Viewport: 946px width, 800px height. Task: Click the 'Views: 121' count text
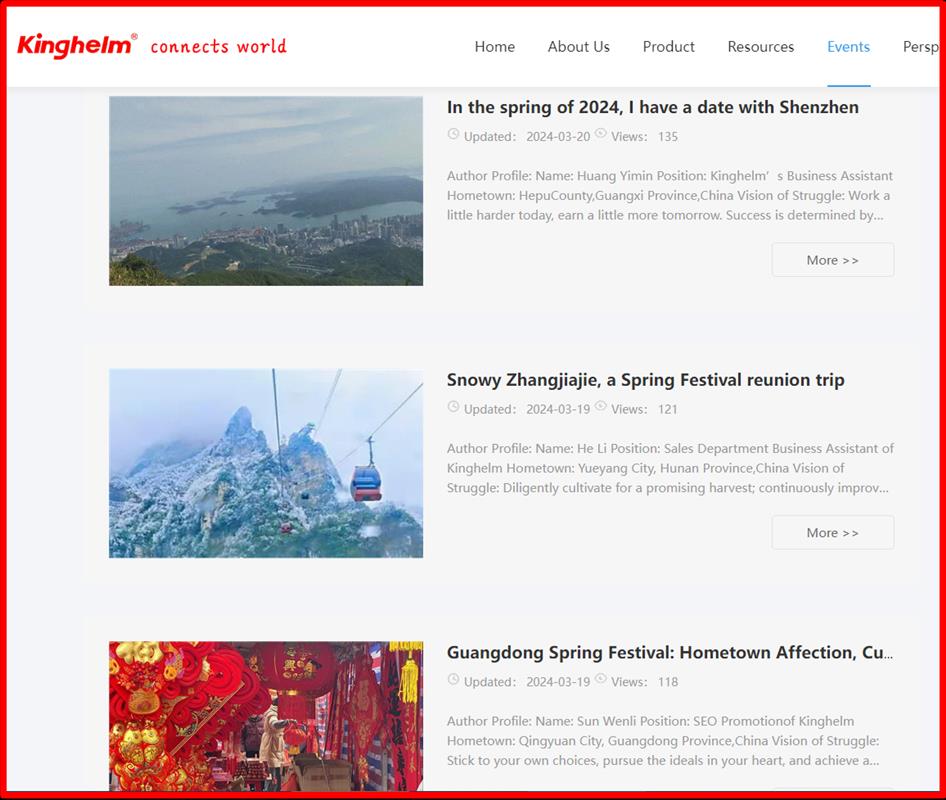(644, 410)
